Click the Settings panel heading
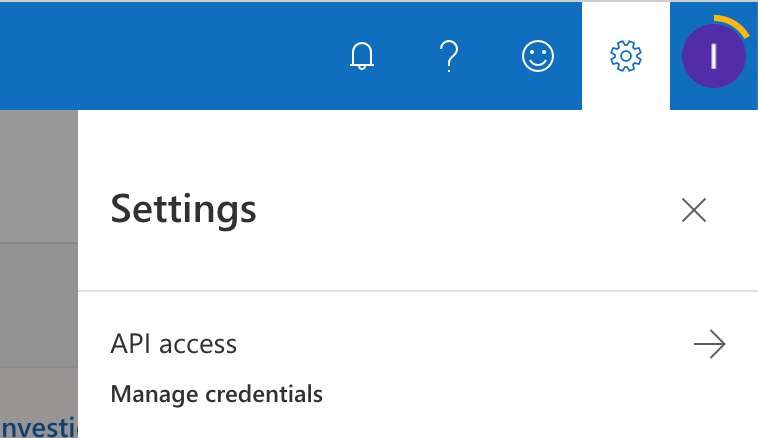Image resolution: width=758 pixels, height=438 pixels. (183, 210)
